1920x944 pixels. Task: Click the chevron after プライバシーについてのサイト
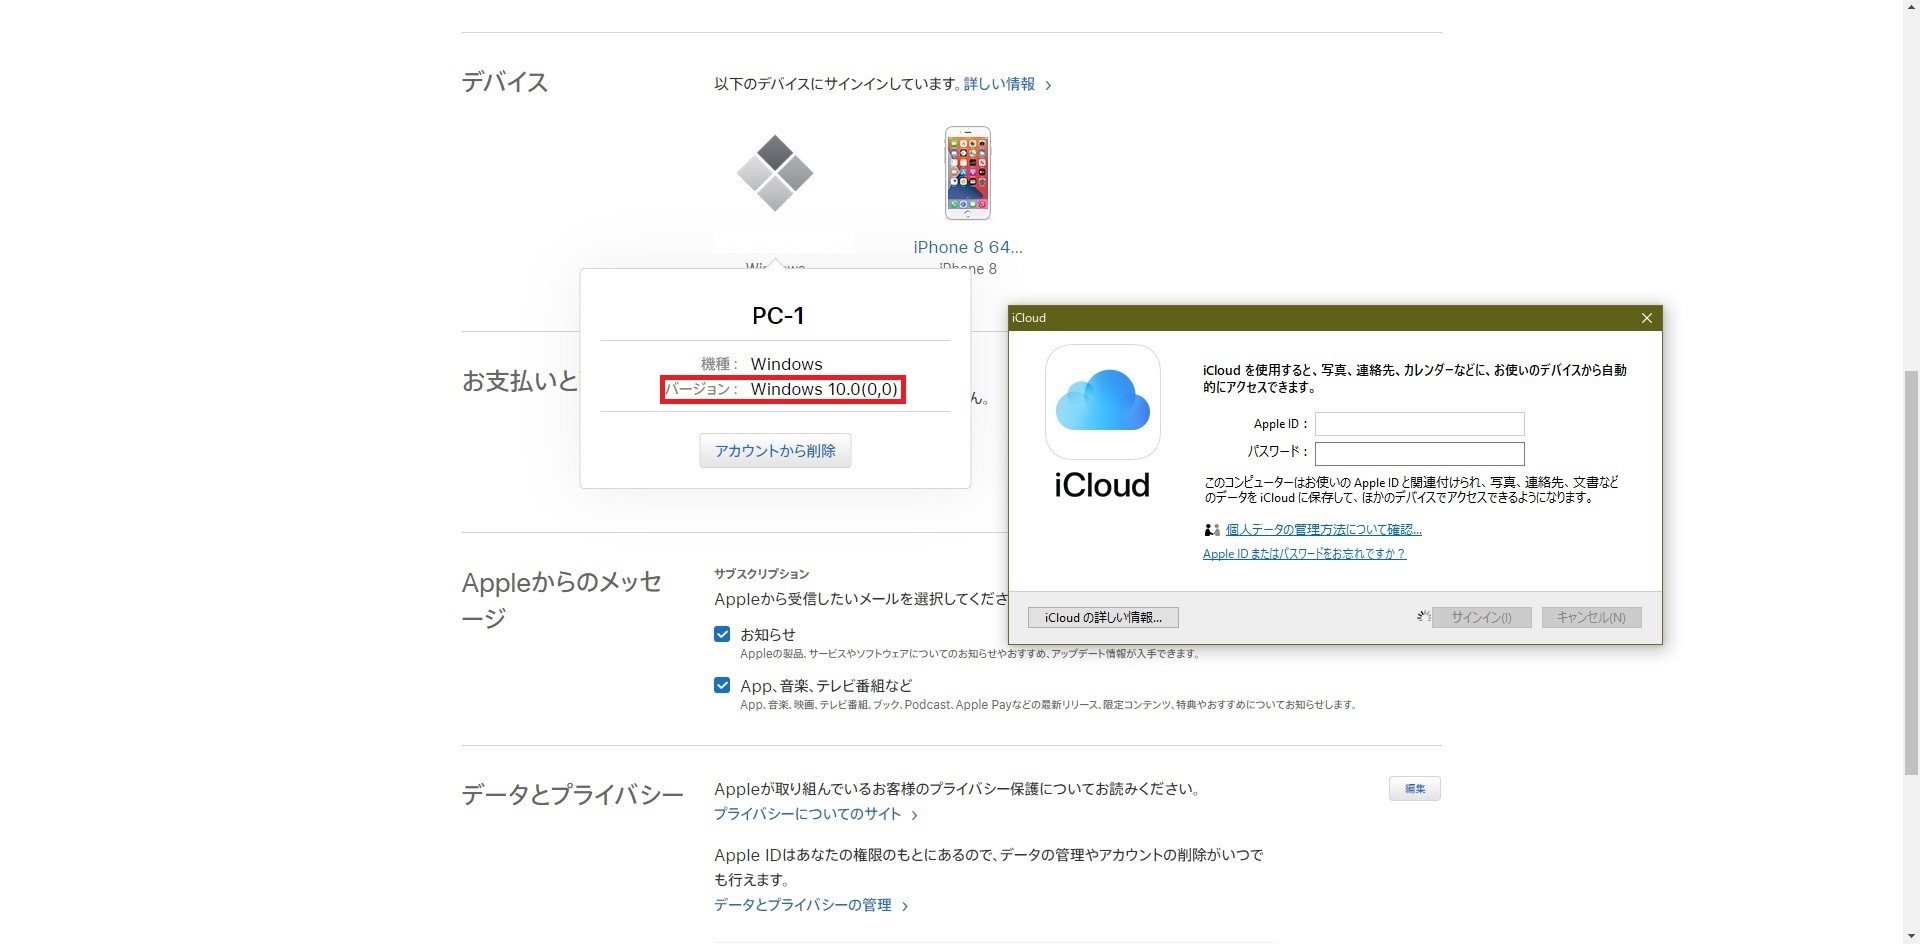tap(914, 815)
